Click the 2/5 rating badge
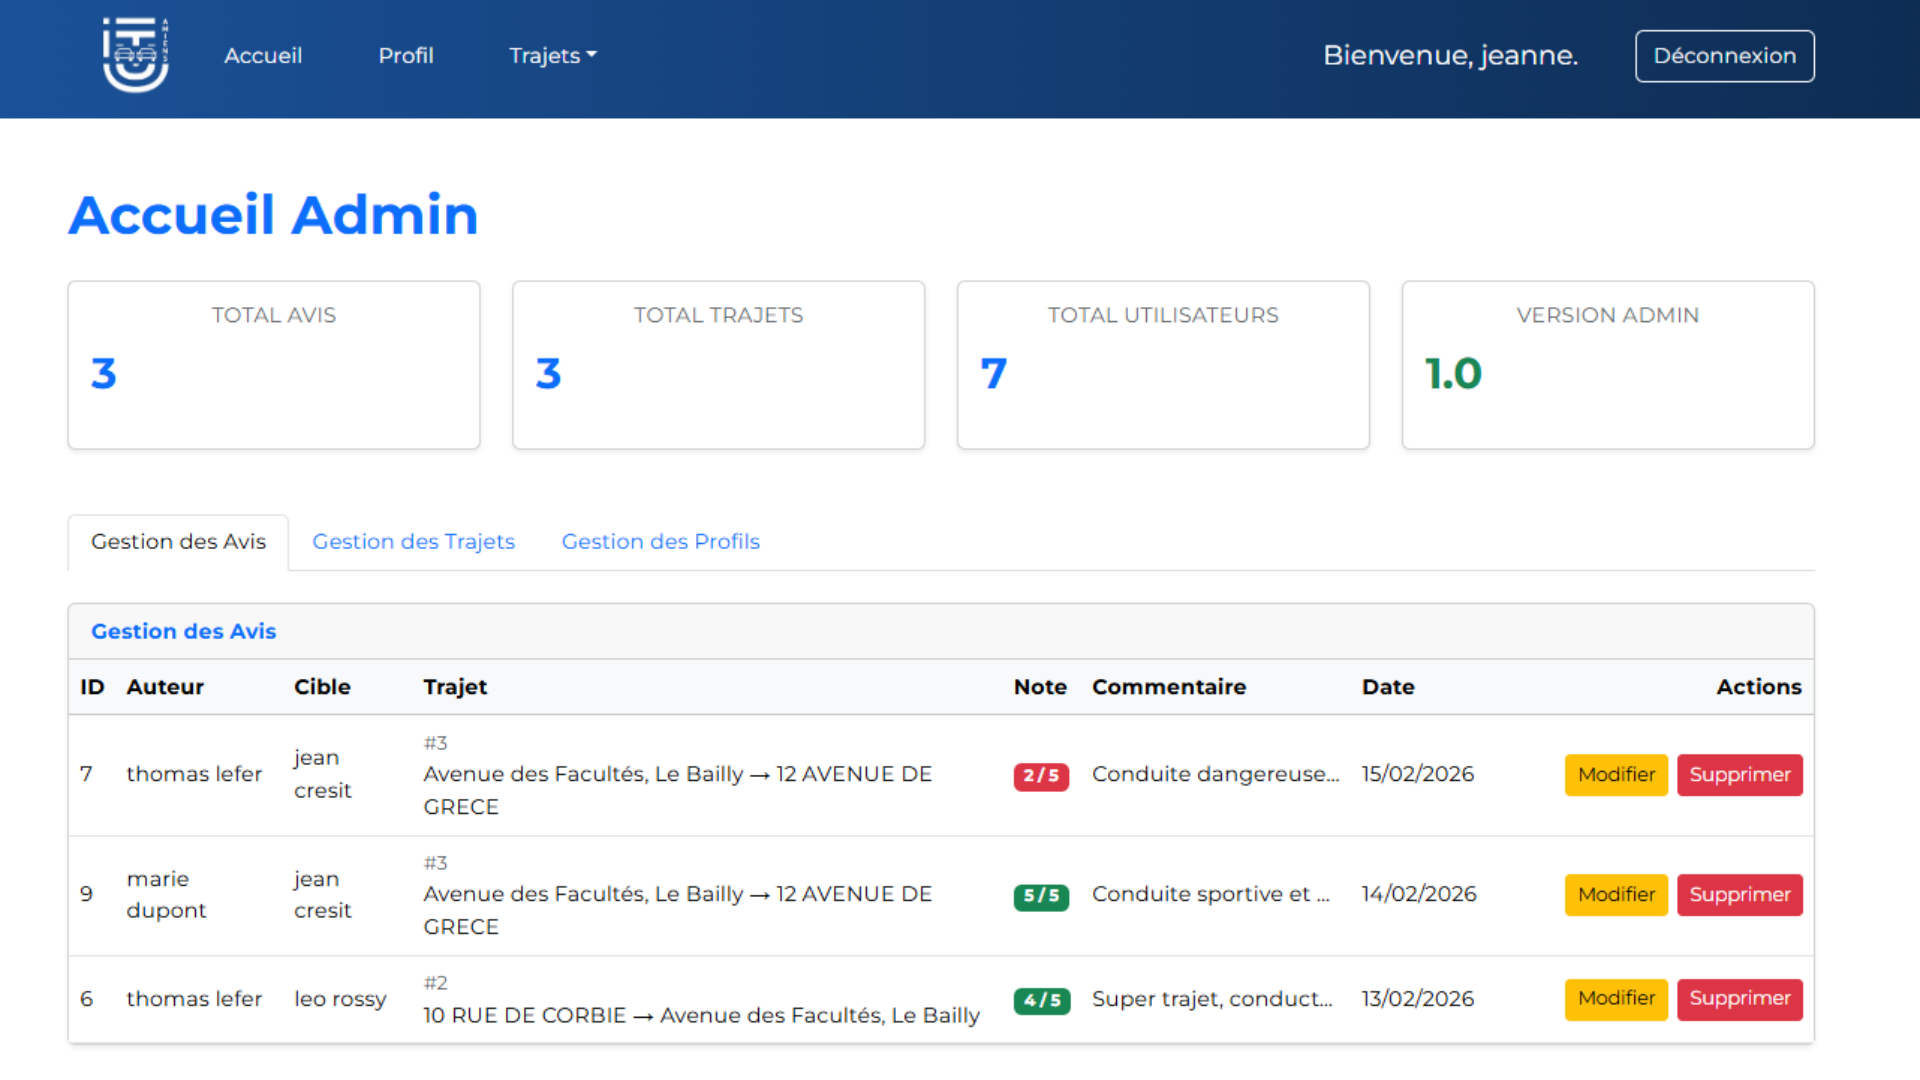 1041,776
